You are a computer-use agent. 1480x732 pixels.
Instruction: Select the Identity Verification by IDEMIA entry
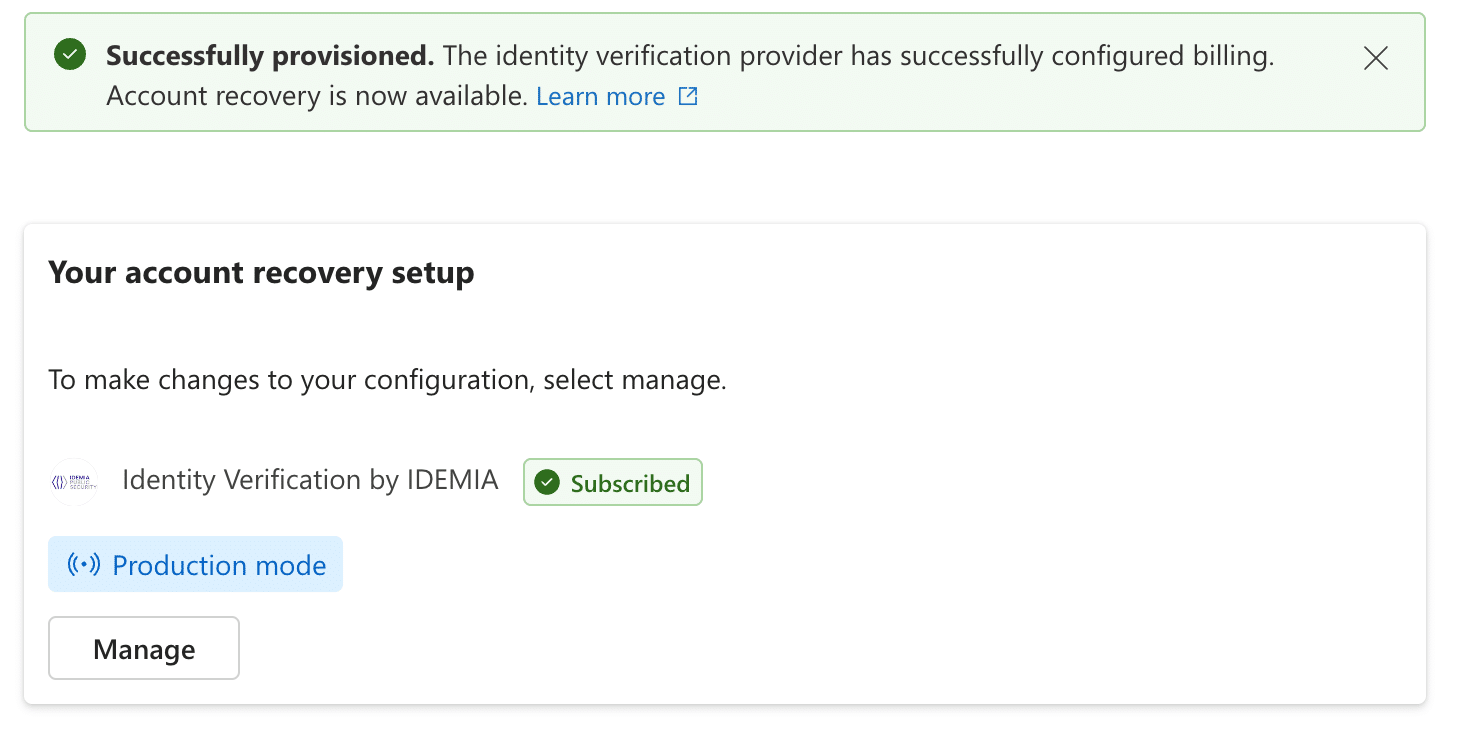pos(310,480)
